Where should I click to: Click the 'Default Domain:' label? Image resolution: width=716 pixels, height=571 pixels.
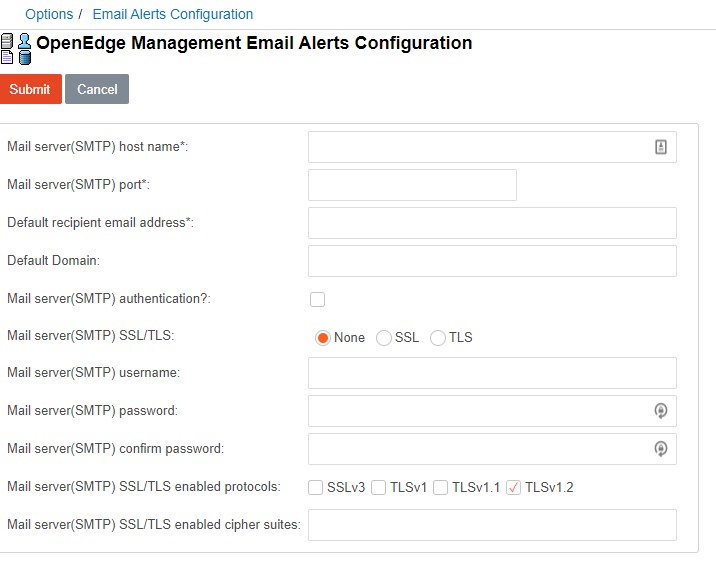click(53, 260)
